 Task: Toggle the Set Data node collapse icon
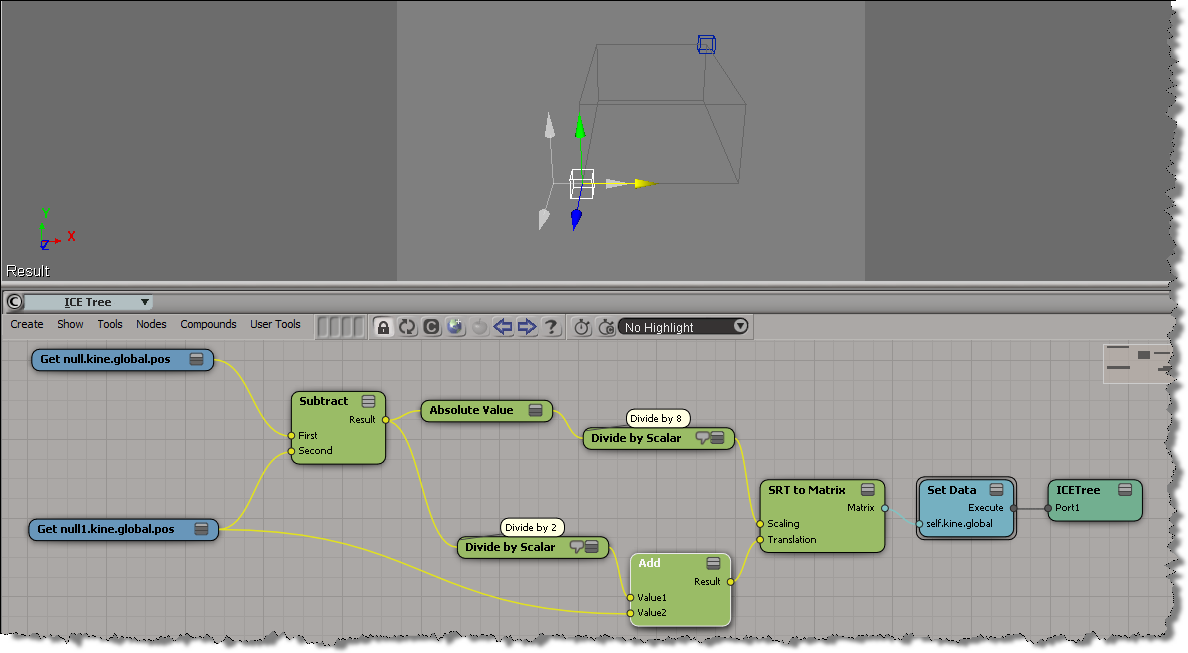pyautogui.click(x=997, y=490)
